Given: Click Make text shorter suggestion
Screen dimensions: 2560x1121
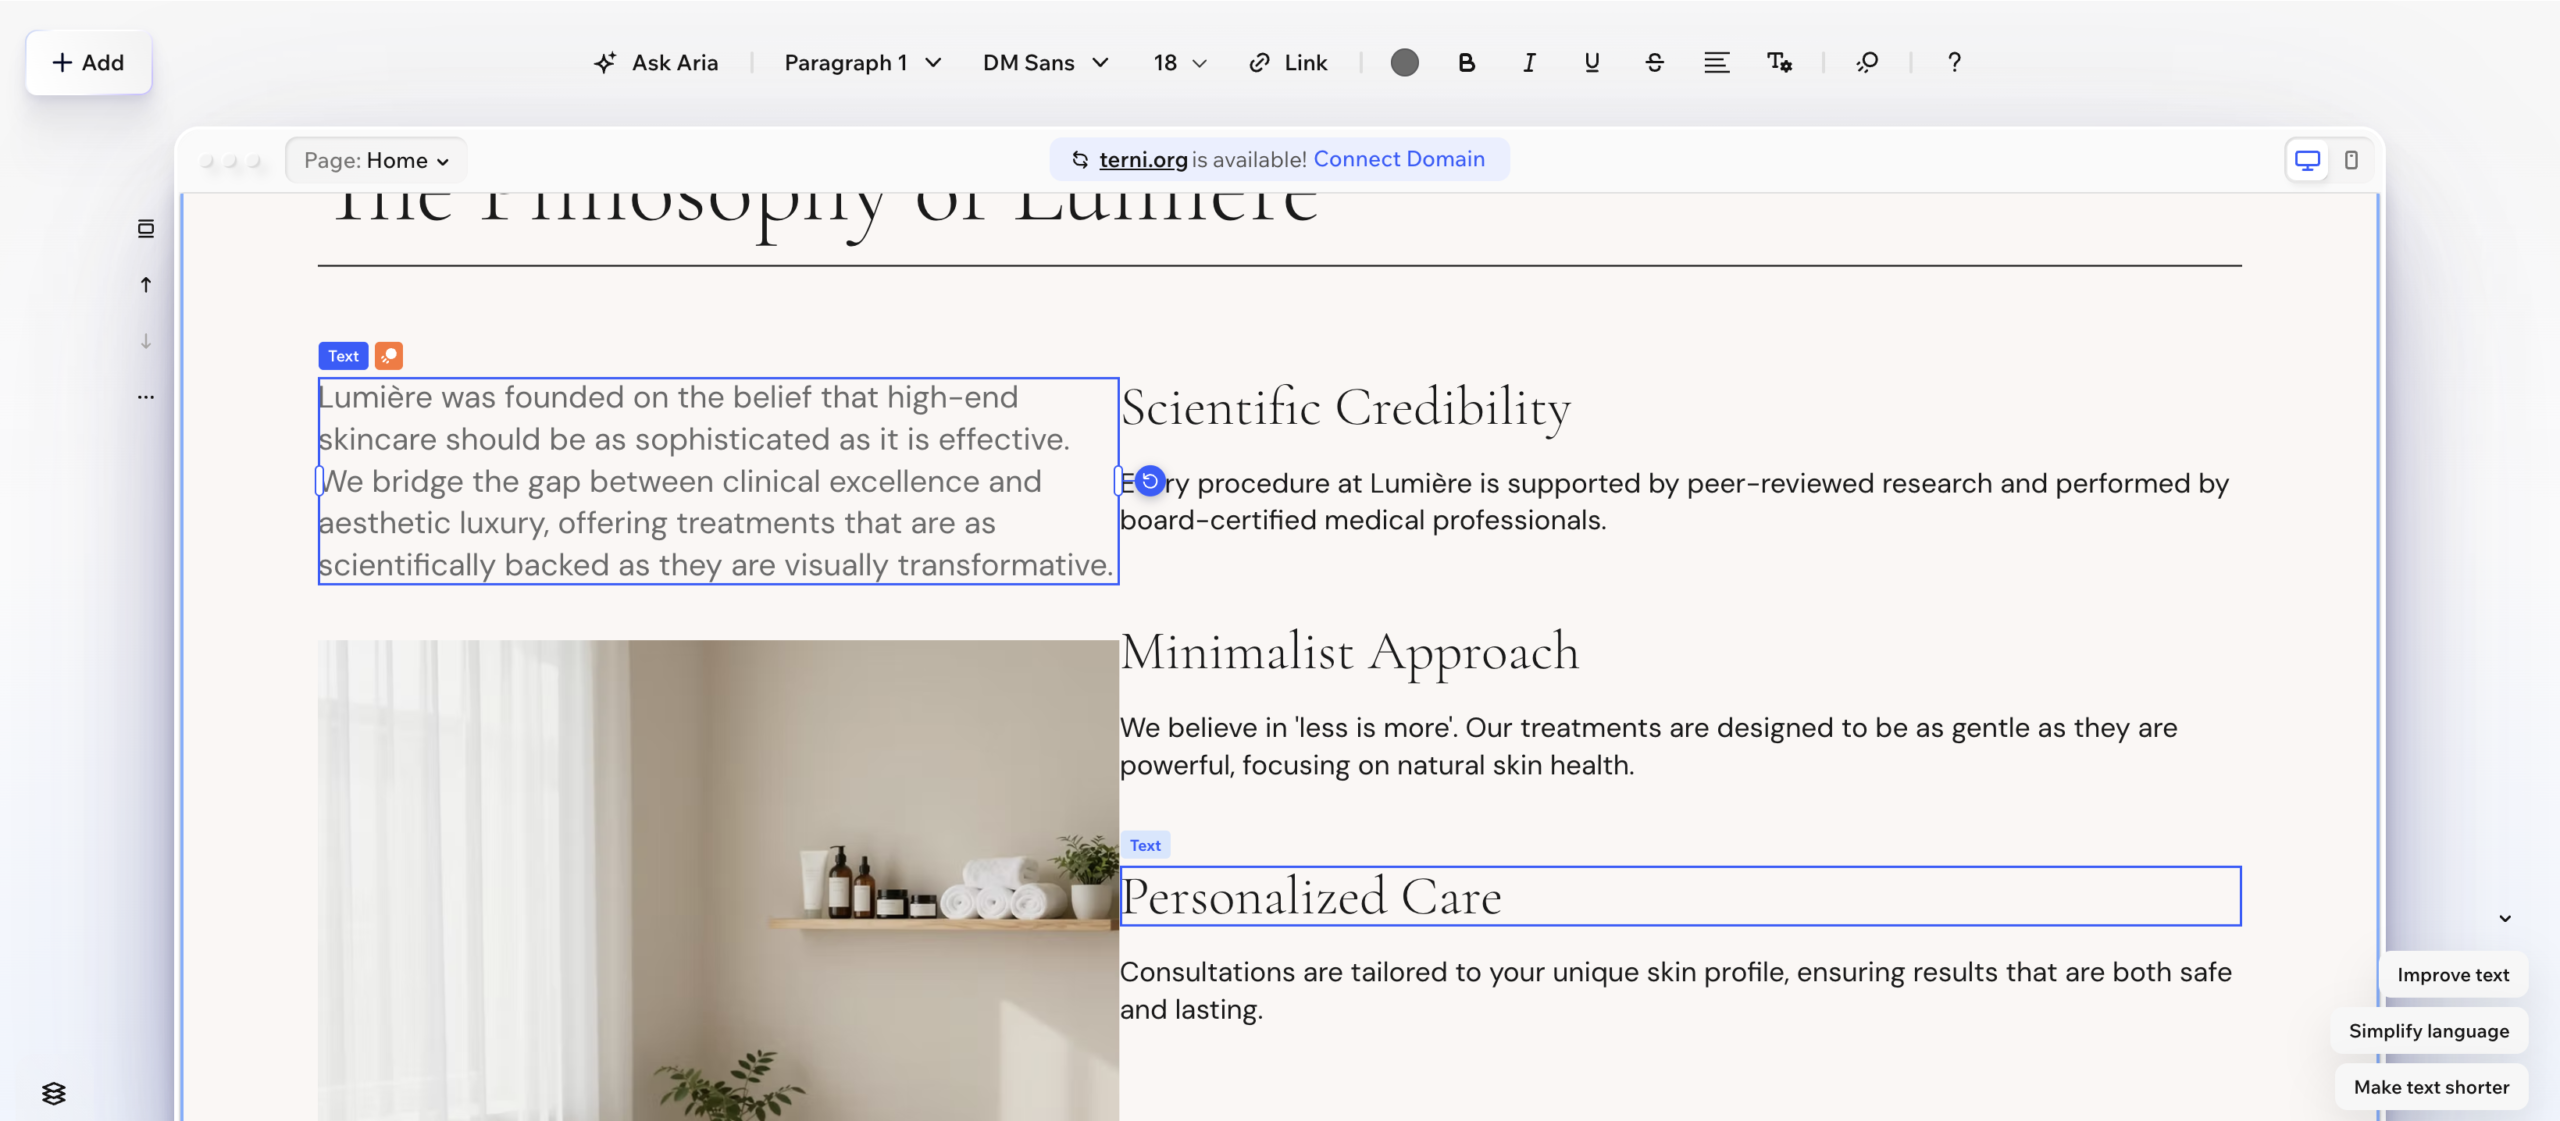Looking at the screenshot, I should (2431, 1087).
